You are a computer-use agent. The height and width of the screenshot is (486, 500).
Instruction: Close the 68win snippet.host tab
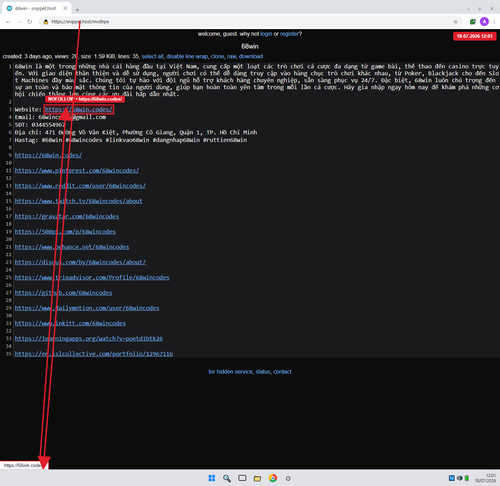65,8
